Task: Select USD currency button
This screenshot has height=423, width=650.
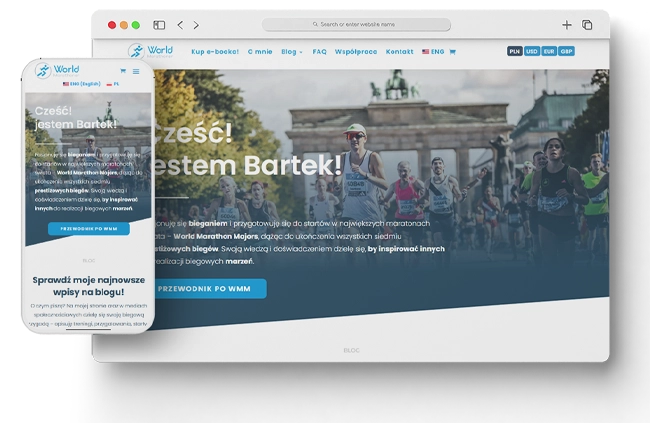Action: tap(531, 51)
